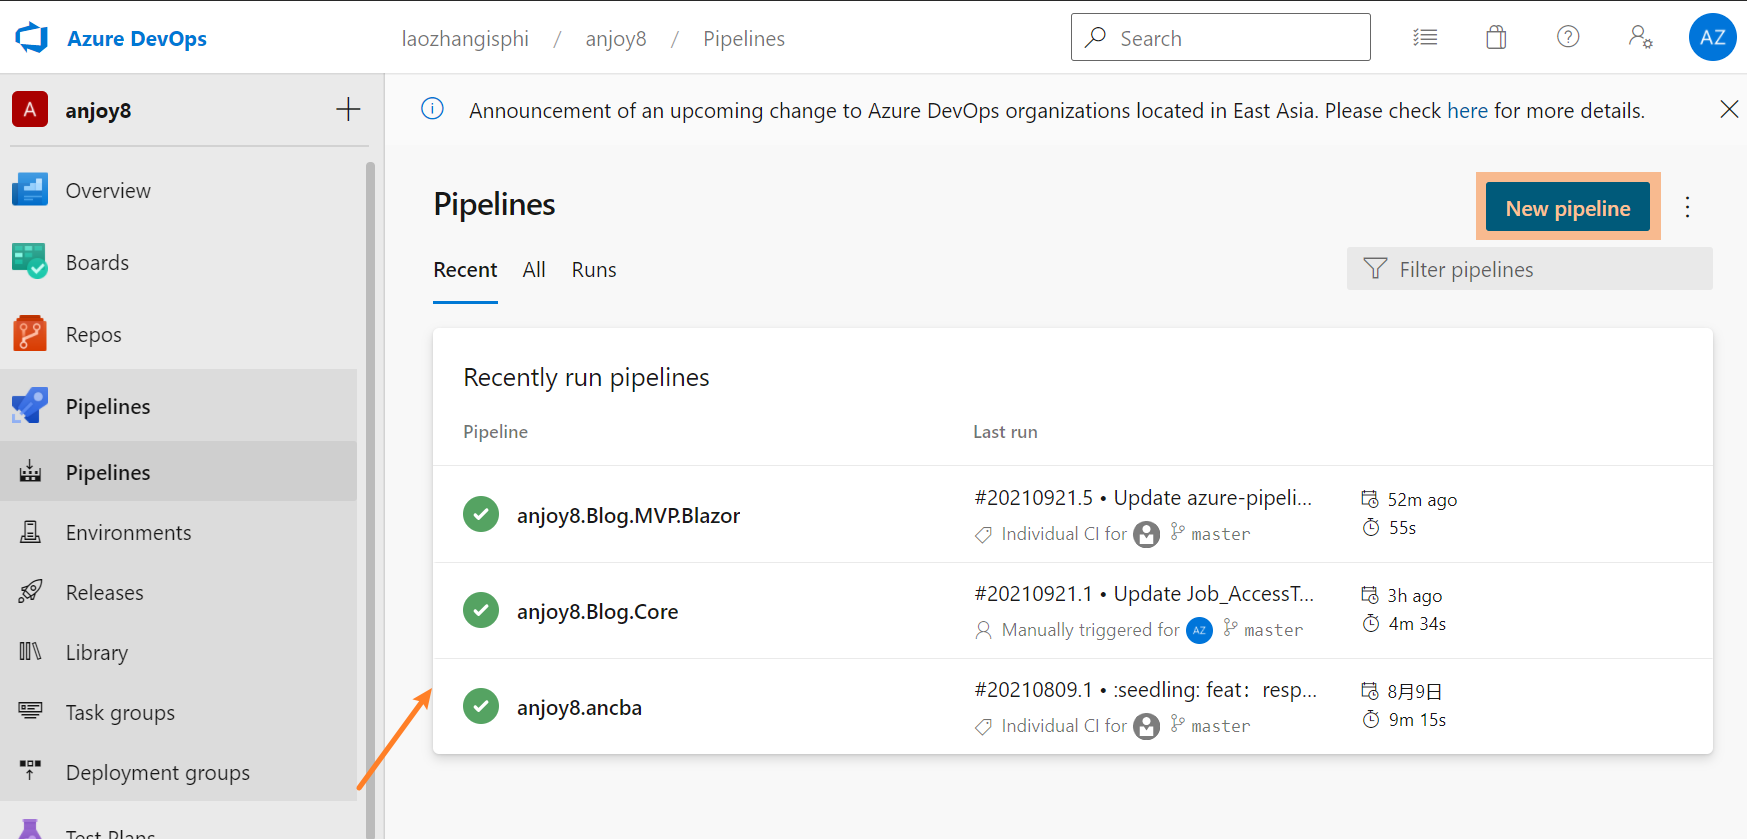Switch to the All tab
Image resolution: width=1747 pixels, height=839 pixels.
(x=534, y=270)
